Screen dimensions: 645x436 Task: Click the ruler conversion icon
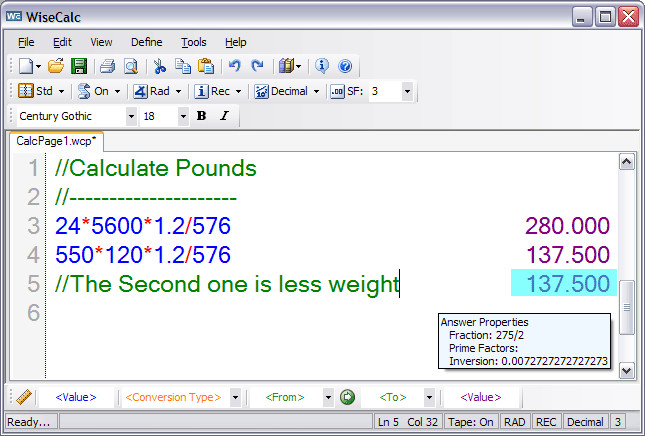(24, 397)
